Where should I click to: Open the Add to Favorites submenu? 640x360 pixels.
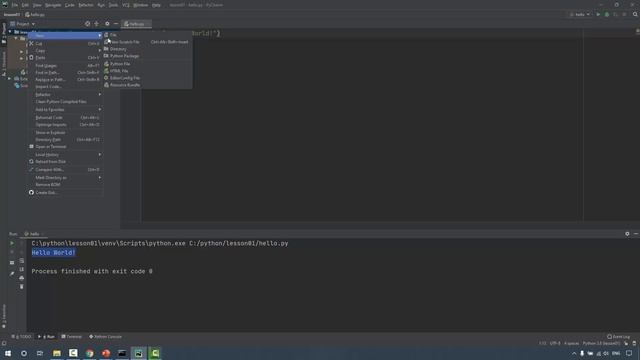tap(65, 109)
